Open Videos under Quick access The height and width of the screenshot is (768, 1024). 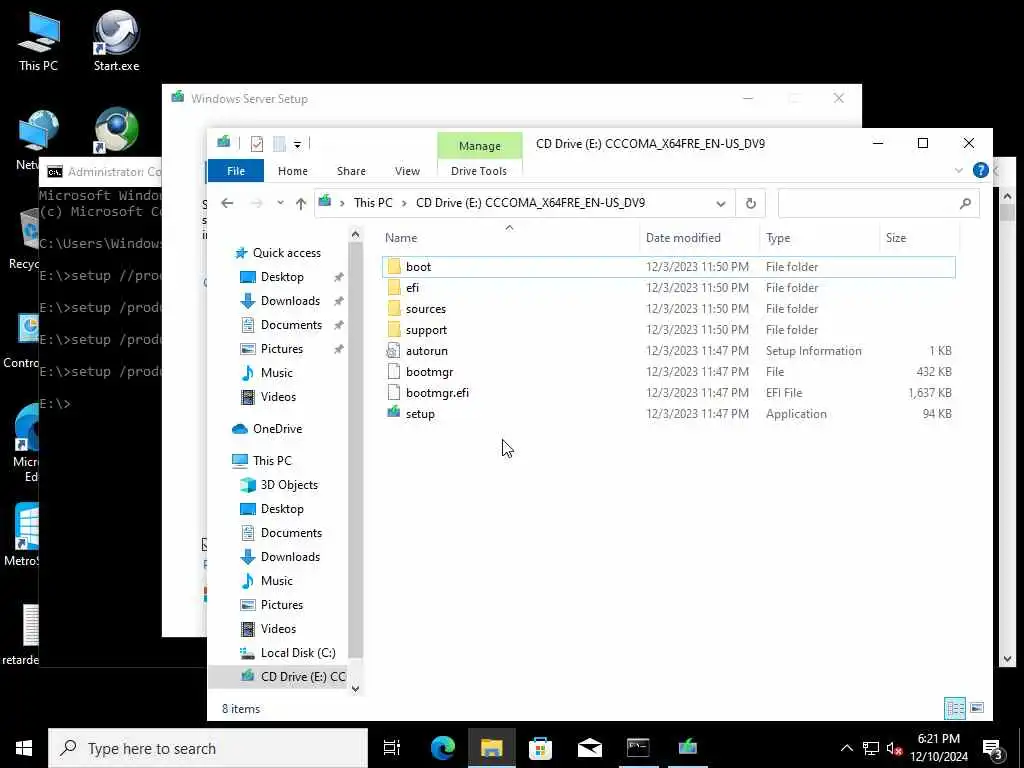278,397
